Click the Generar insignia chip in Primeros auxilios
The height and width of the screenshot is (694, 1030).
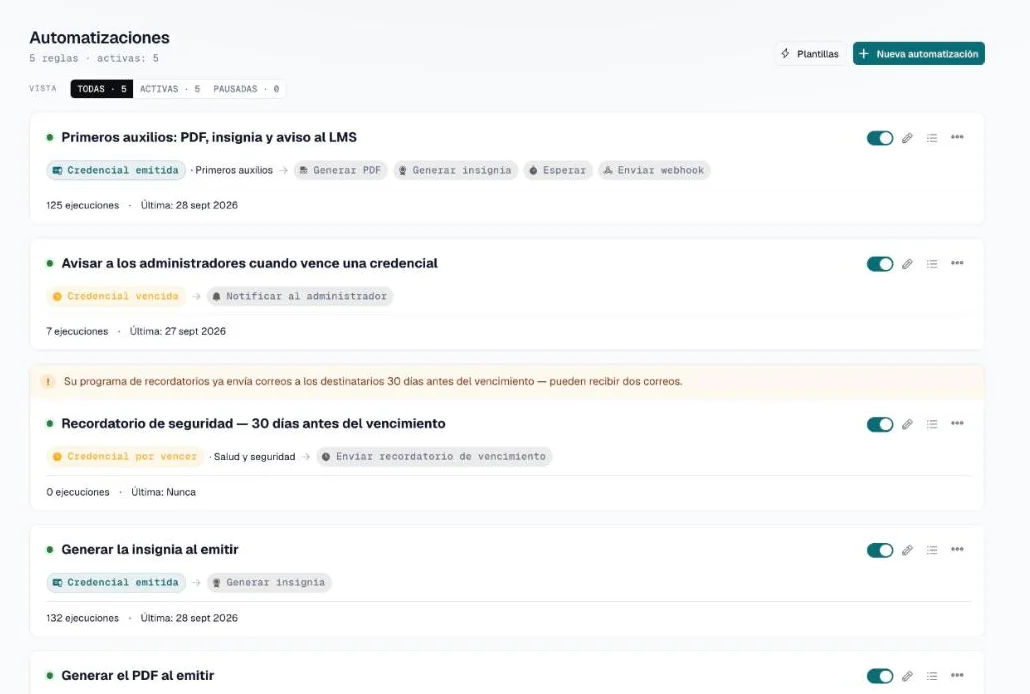pos(455,170)
